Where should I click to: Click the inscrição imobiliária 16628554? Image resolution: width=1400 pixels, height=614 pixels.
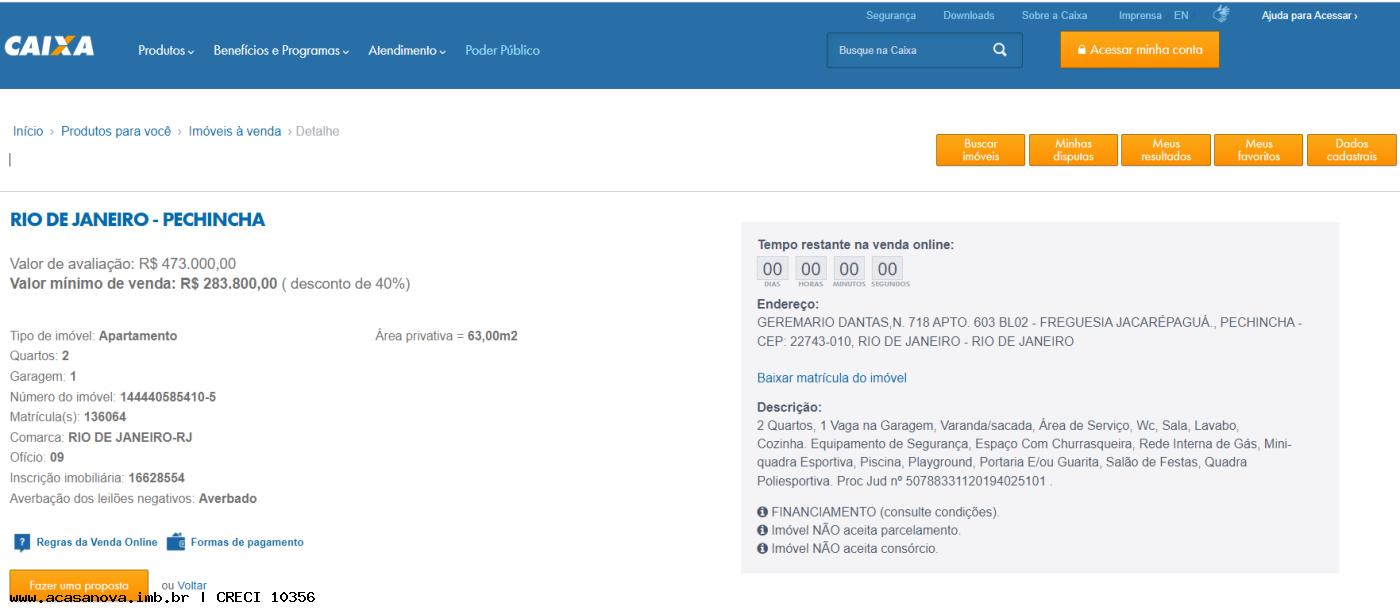click(156, 478)
